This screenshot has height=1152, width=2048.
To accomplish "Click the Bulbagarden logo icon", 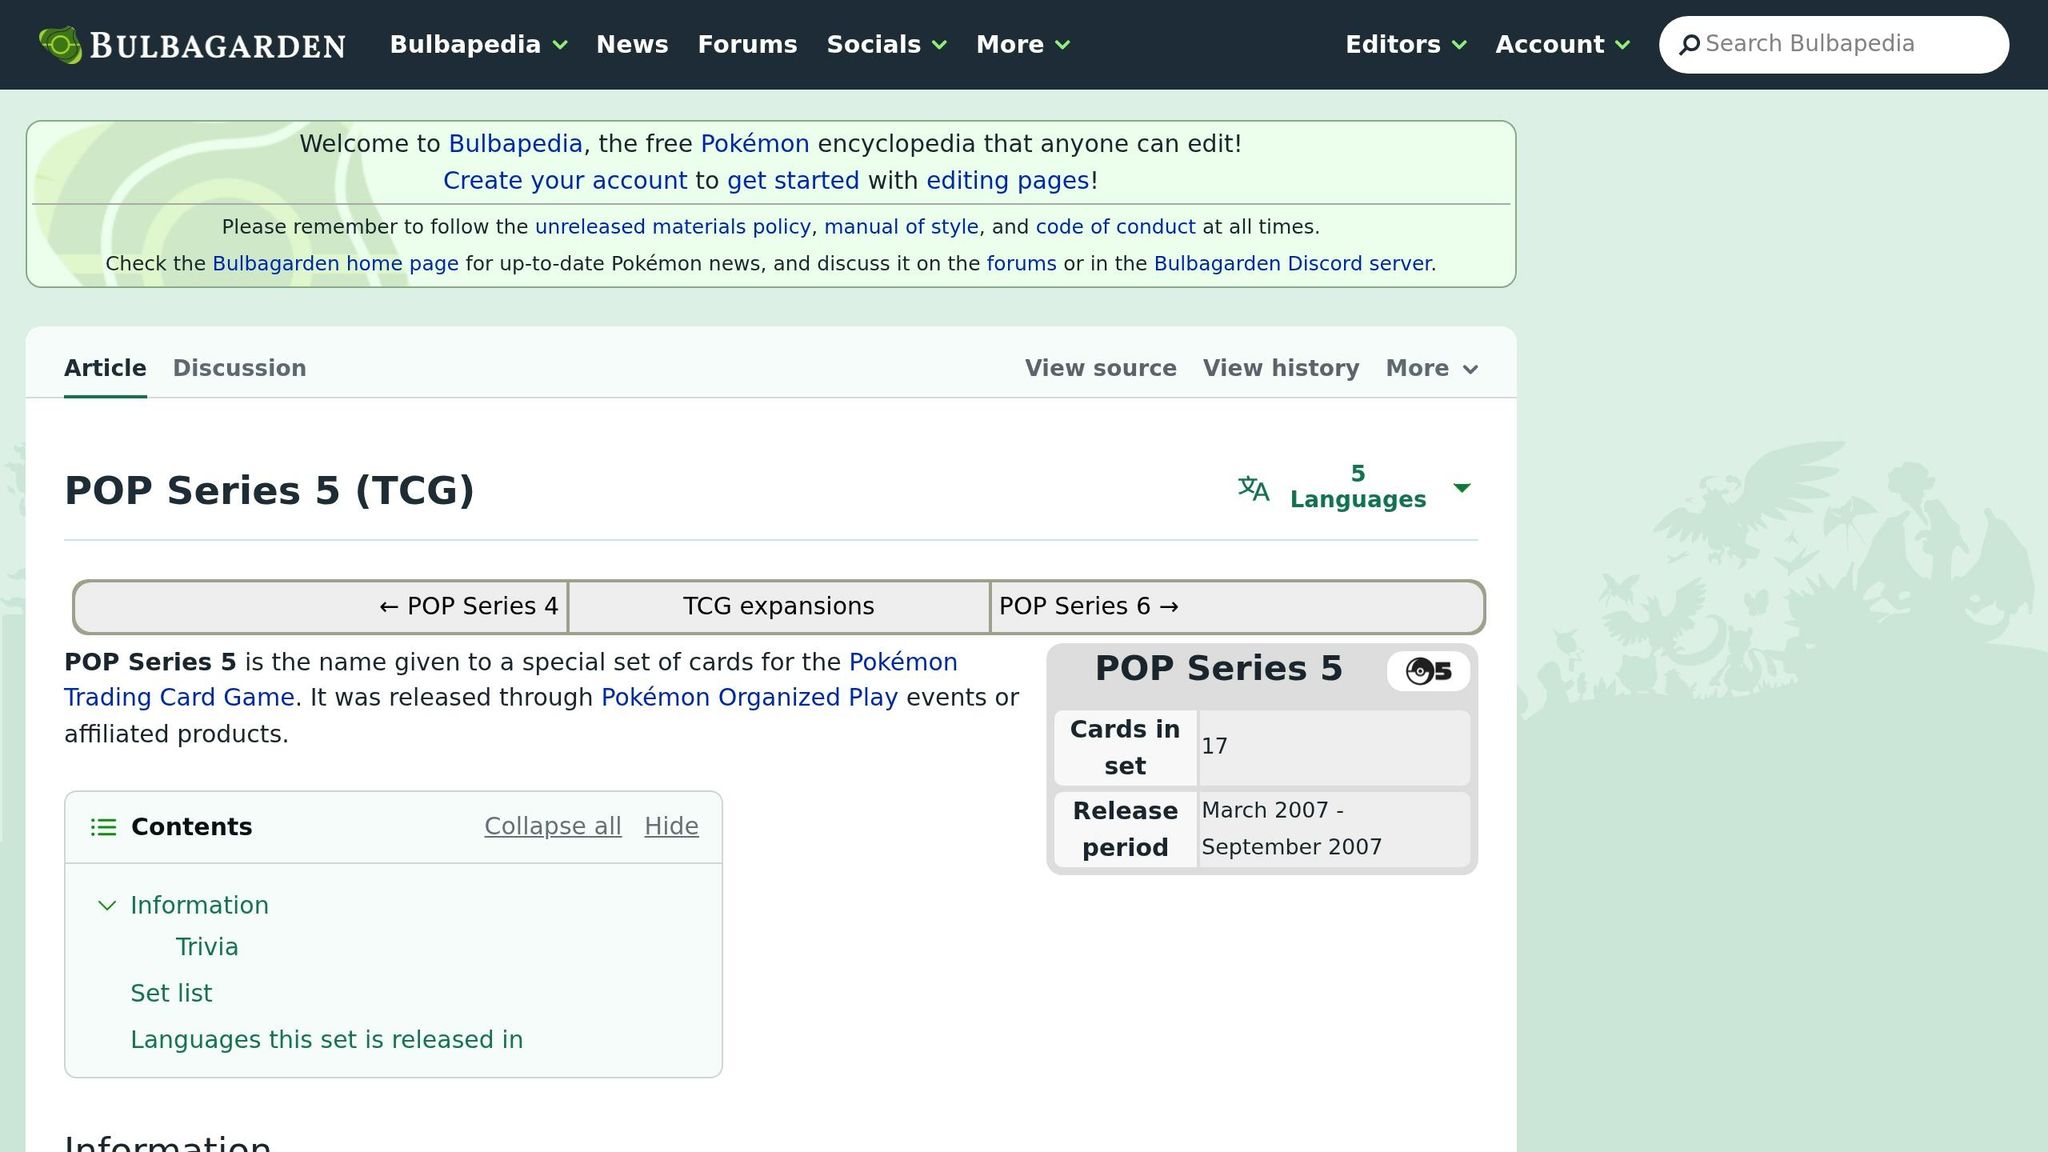I will tap(60, 45).
